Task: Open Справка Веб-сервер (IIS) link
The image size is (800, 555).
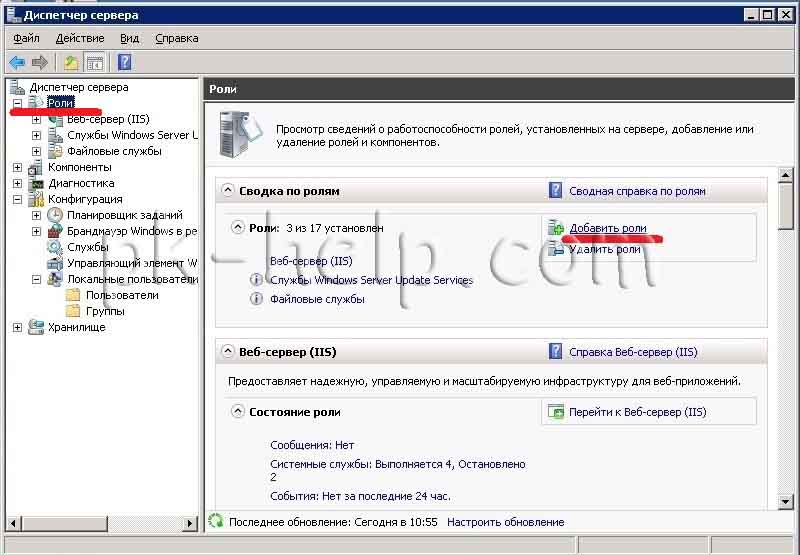Action: click(633, 352)
